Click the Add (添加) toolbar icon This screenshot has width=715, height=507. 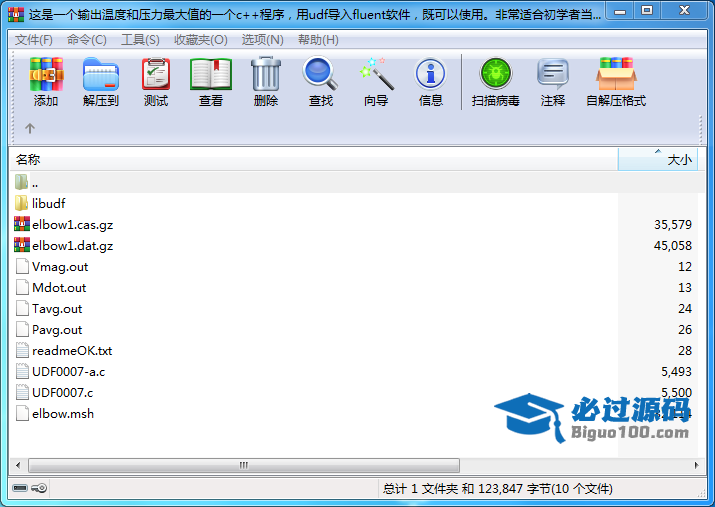pos(46,74)
